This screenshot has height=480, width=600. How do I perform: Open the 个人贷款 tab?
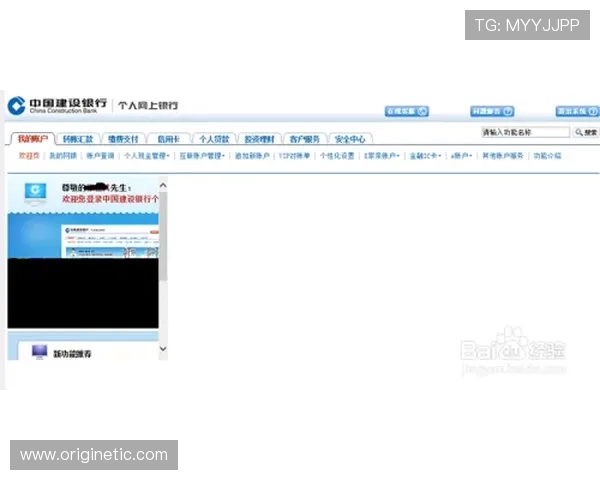(x=214, y=139)
